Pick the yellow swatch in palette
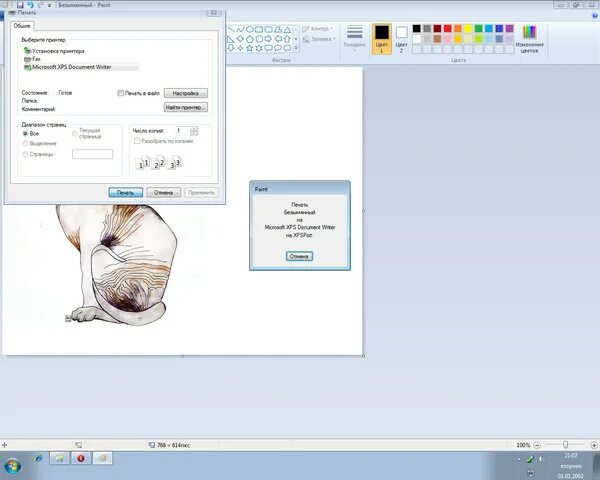The width and height of the screenshot is (600, 480). point(468,29)
